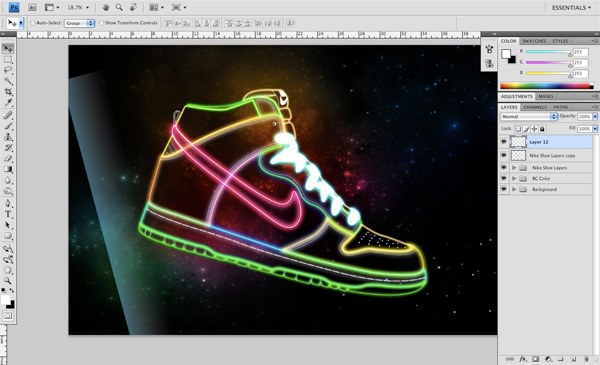The height and width of the screenshot is (365, 600).
Task: Select the Brush tool
Action: [8, 126]
